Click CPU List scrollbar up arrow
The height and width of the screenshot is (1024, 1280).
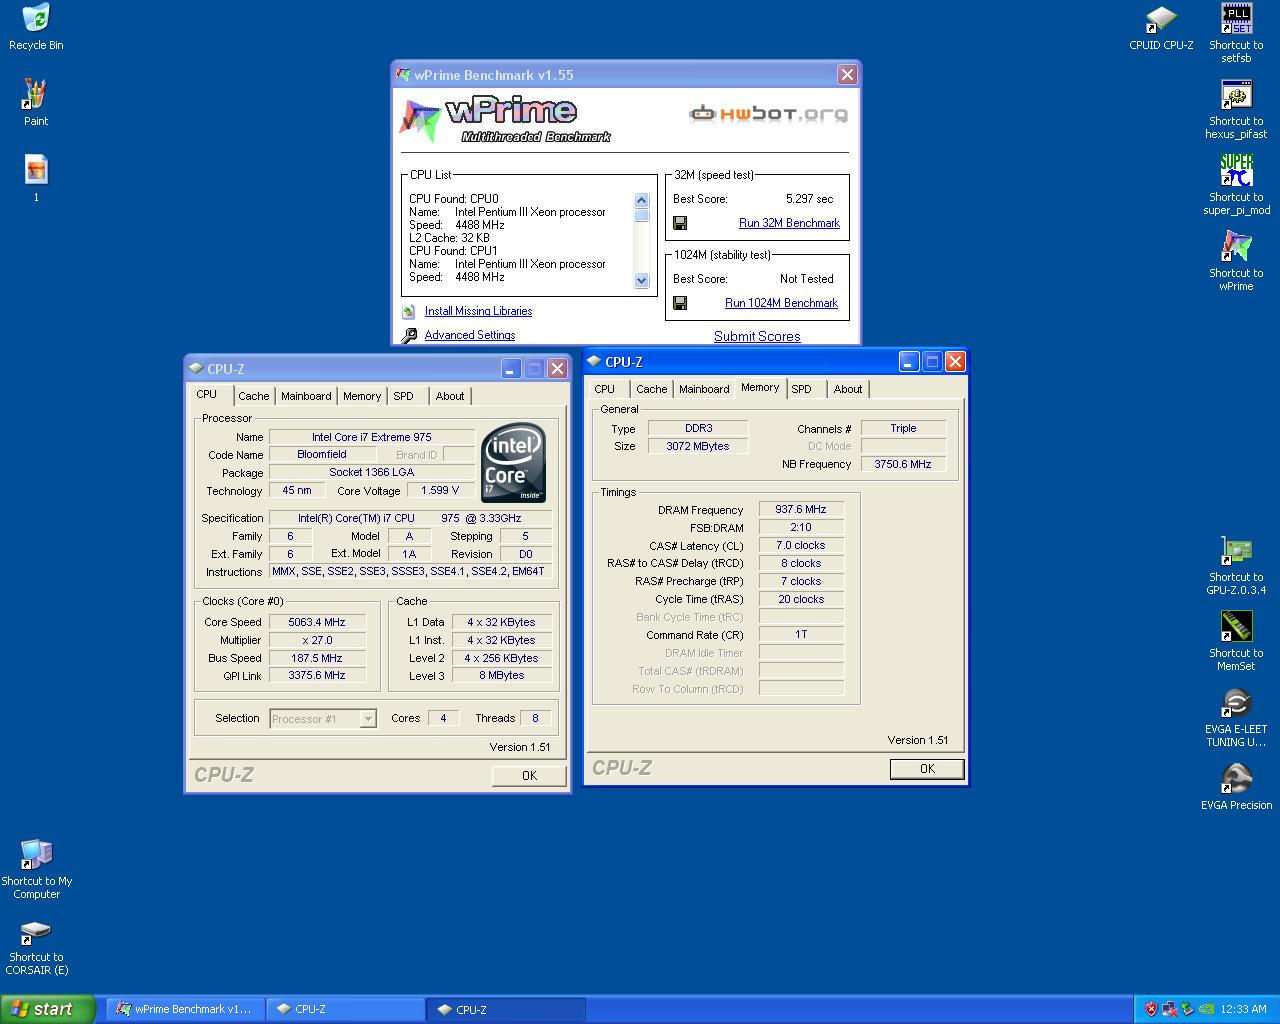click(642, 201)
